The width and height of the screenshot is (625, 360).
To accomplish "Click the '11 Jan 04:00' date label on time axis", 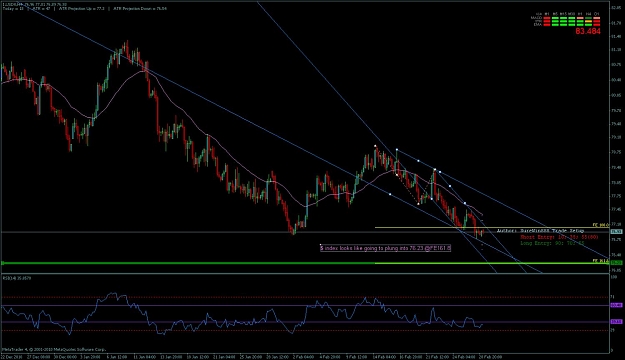I will click(x=145, y=356).
